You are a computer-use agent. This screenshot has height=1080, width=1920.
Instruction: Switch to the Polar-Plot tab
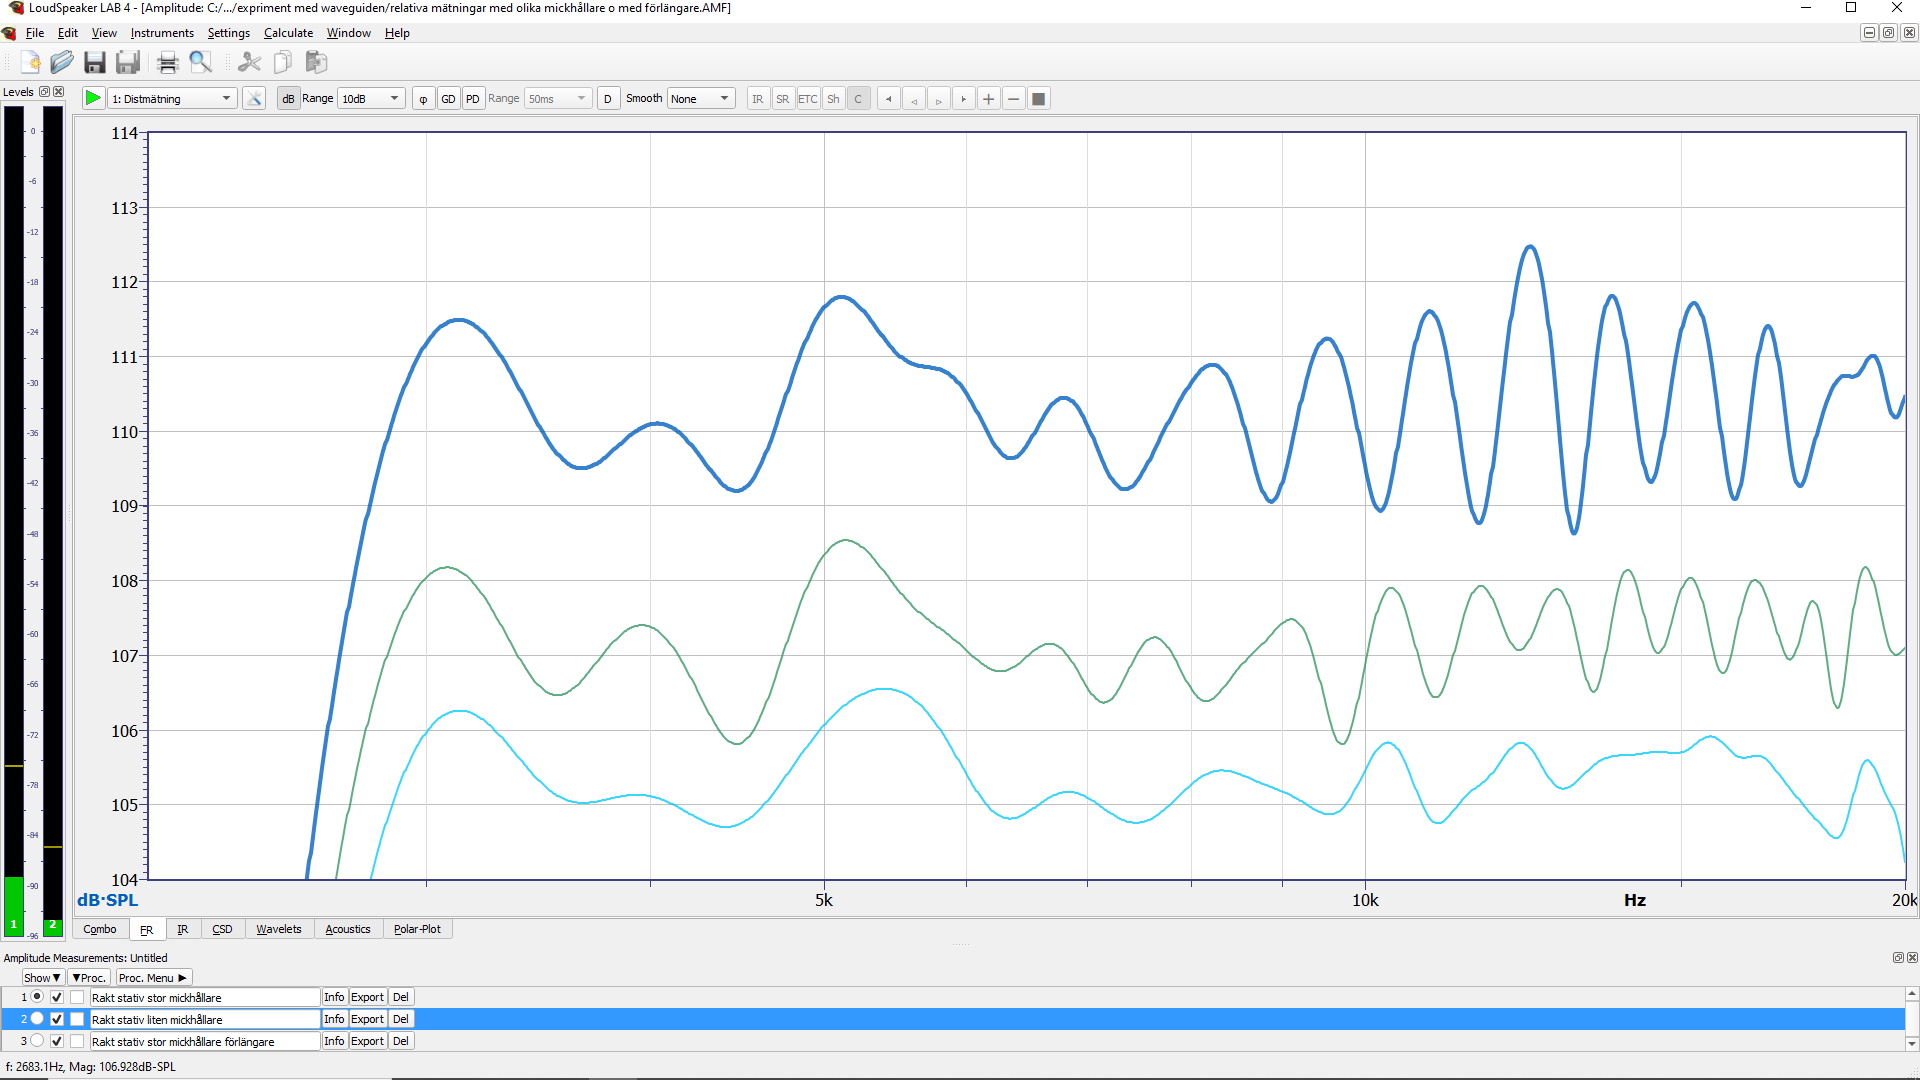coord(417,929)
